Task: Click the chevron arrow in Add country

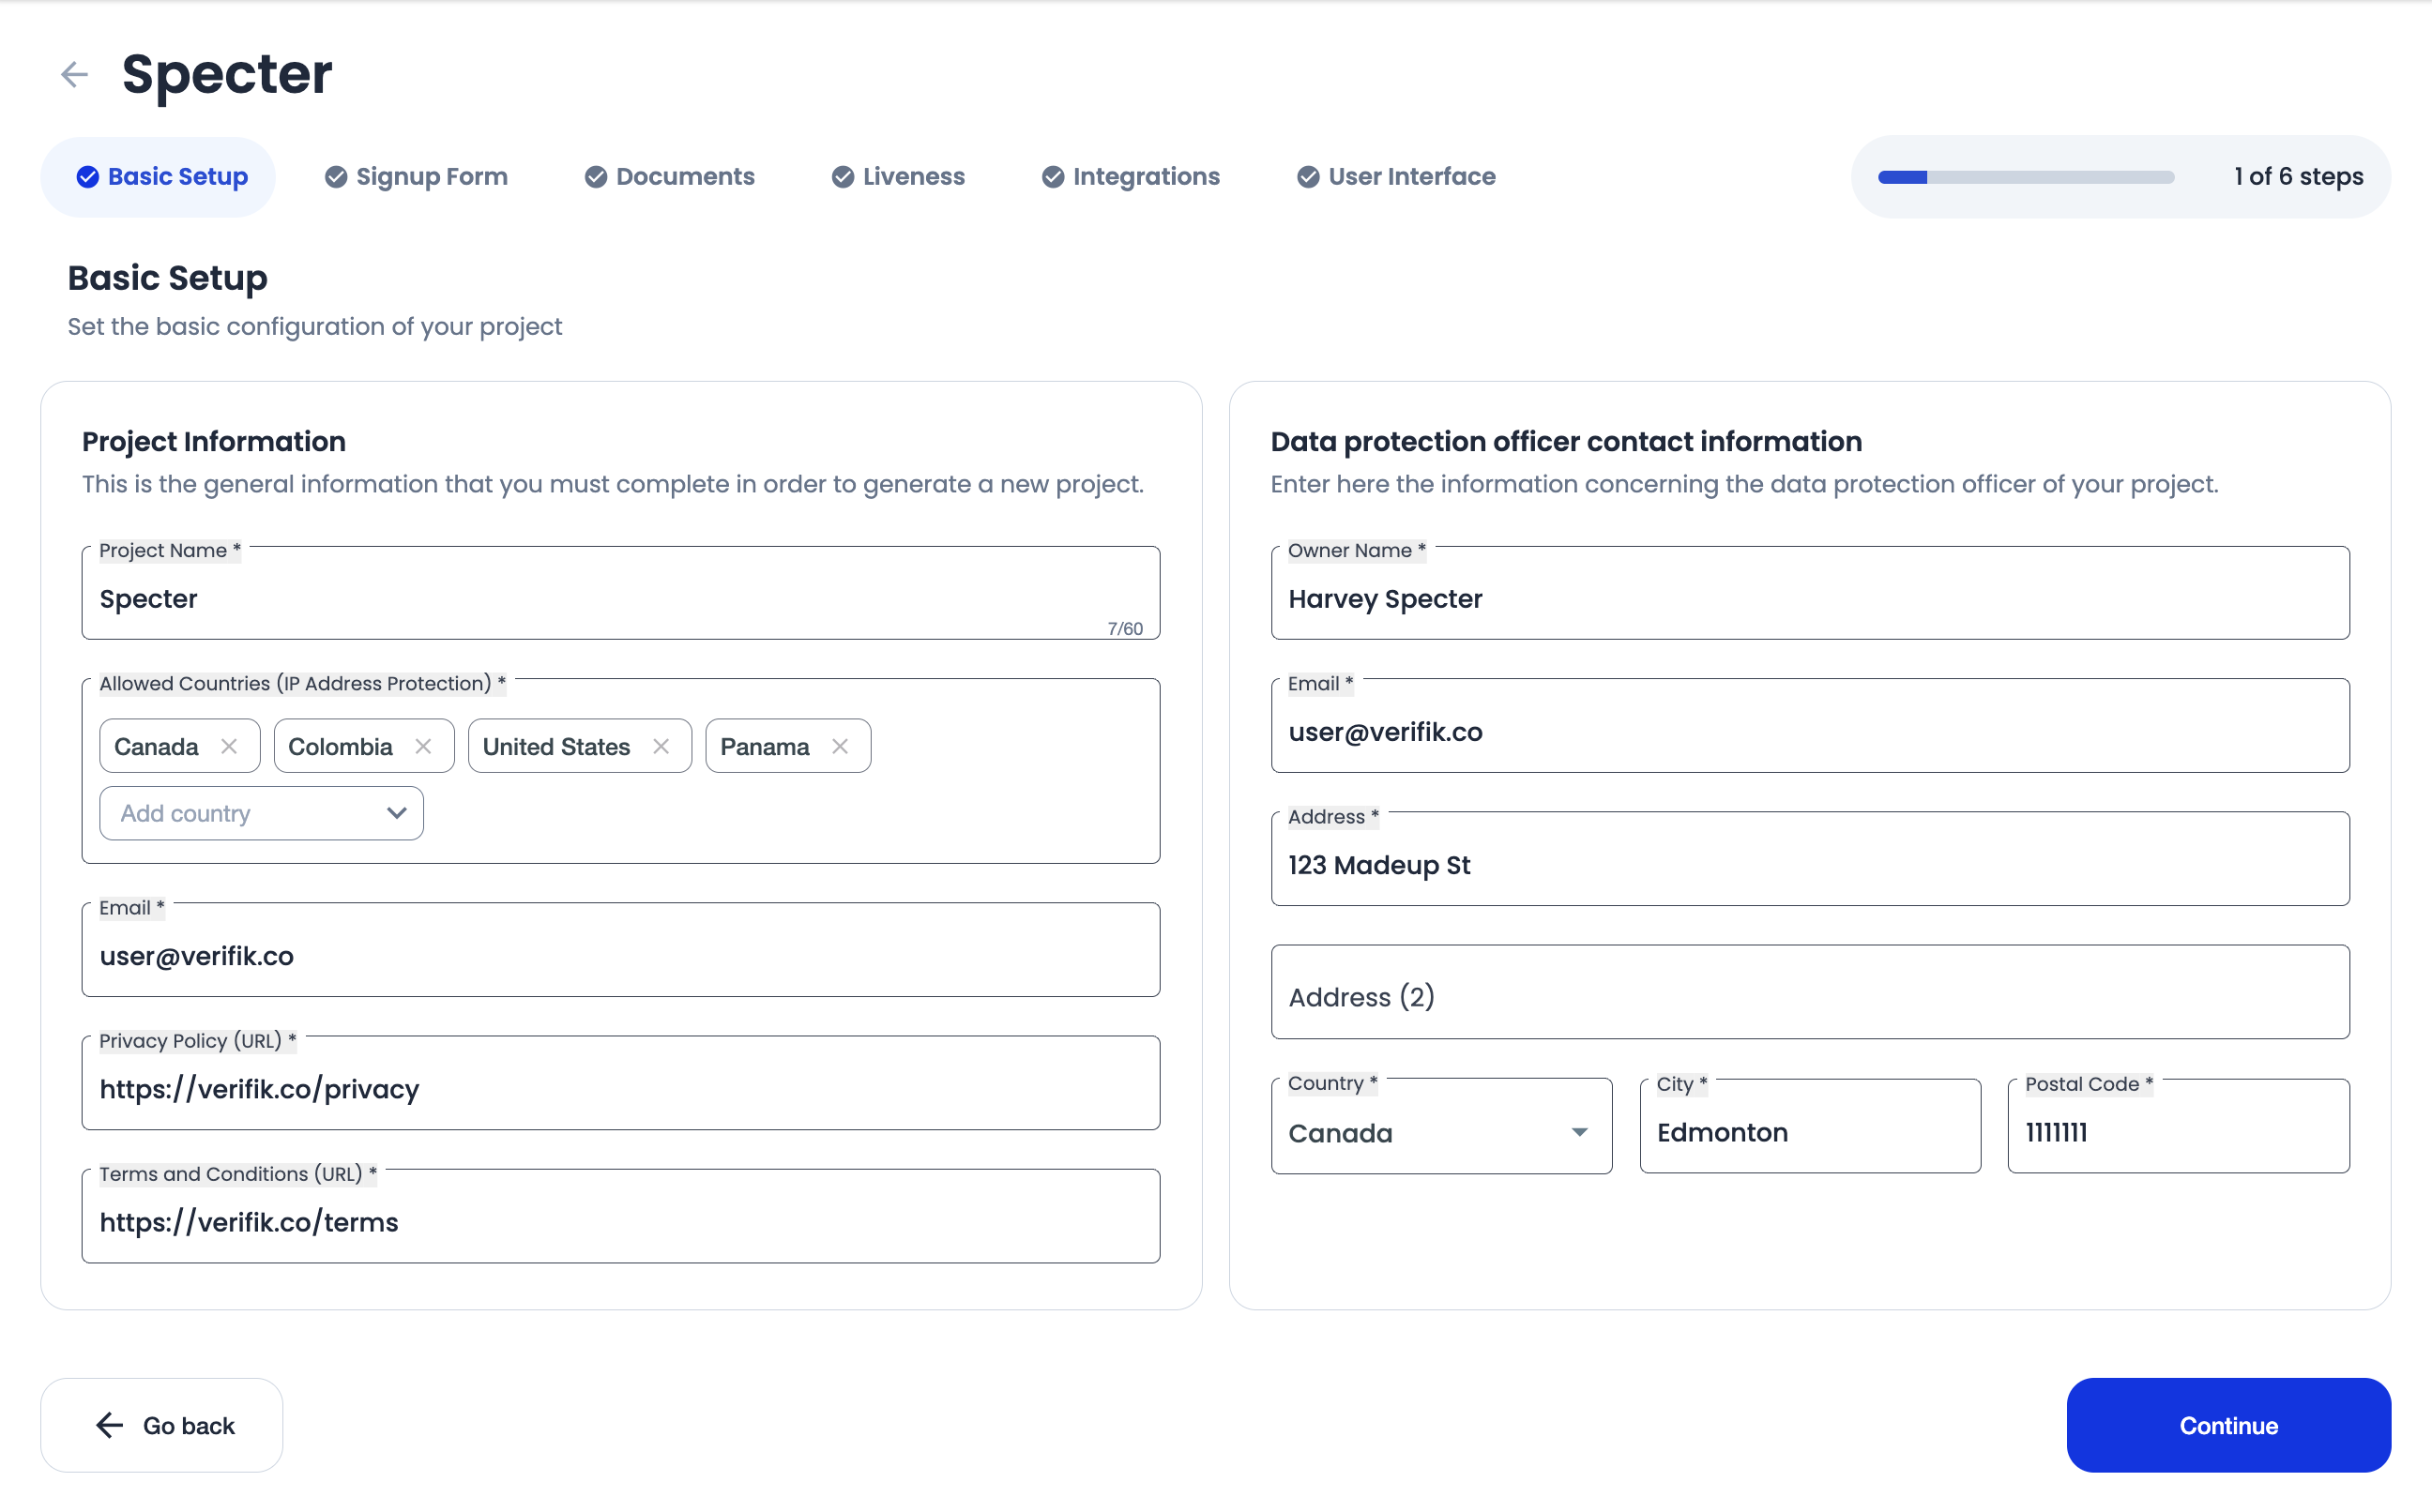Action: click(x=397, y=813)
